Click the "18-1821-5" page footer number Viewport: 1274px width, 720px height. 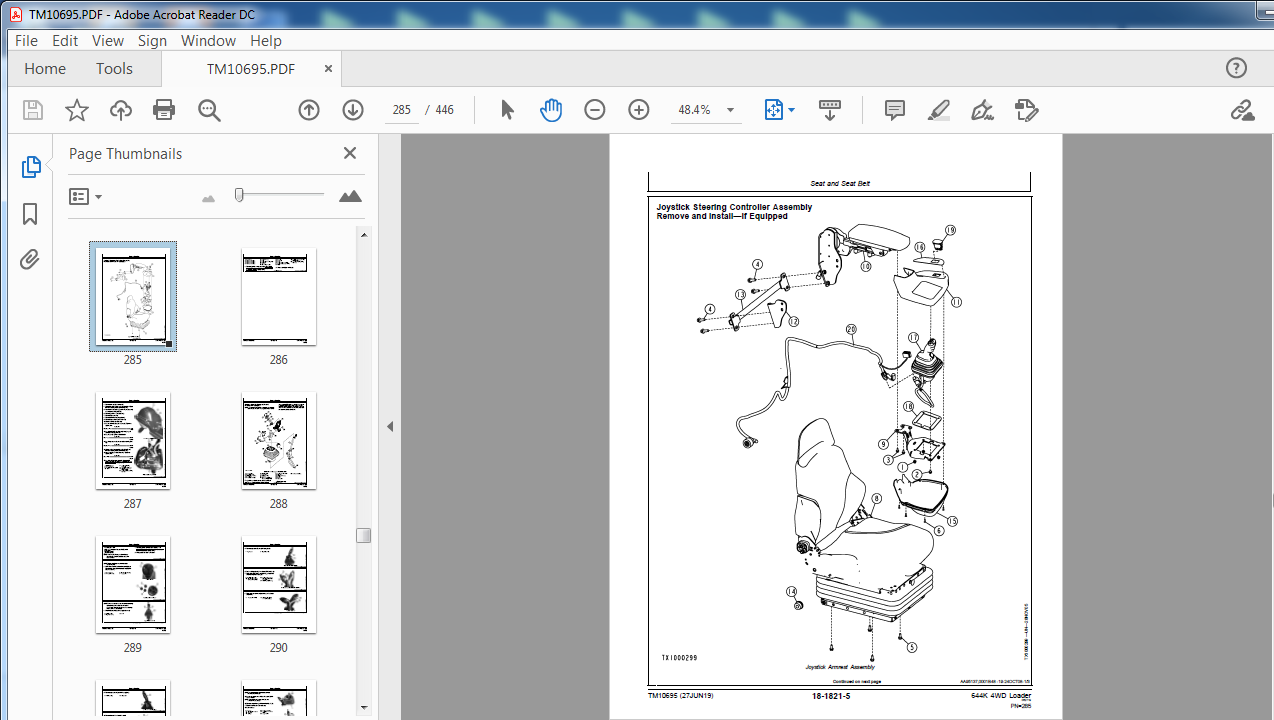pyautogui.click(x=832, y=696)
